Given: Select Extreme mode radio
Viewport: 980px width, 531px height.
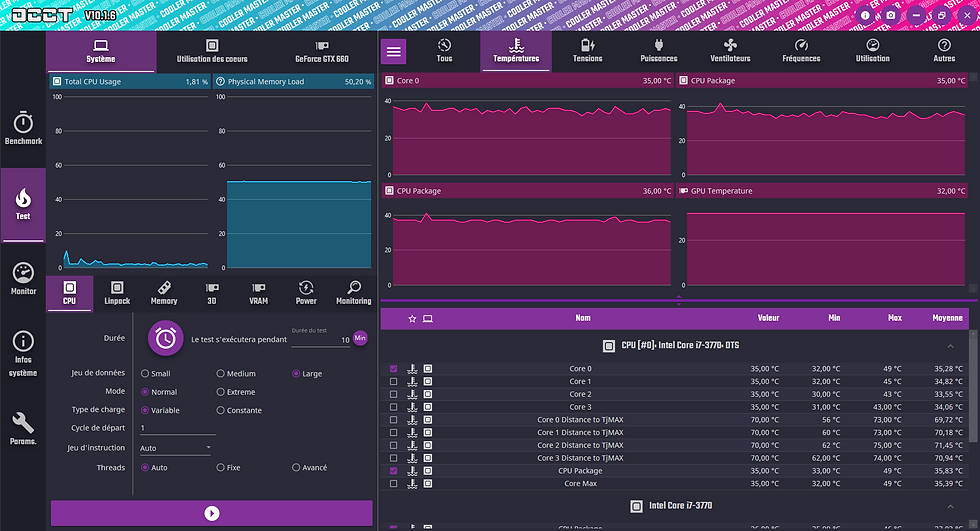Looking at the screenshot, I should [221, 392].
